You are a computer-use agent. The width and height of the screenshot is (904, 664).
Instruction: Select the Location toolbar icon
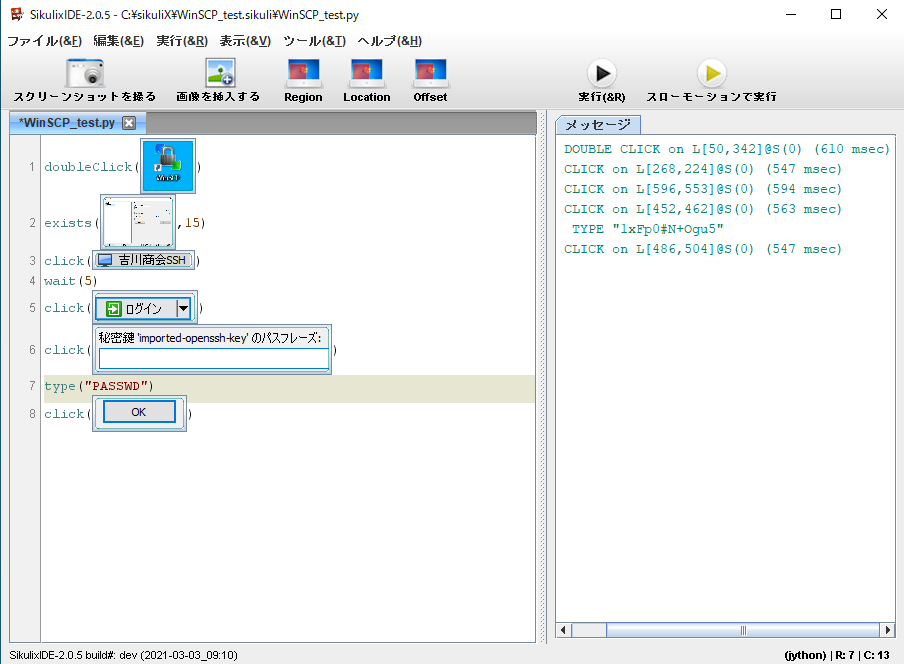pos(366,74)
